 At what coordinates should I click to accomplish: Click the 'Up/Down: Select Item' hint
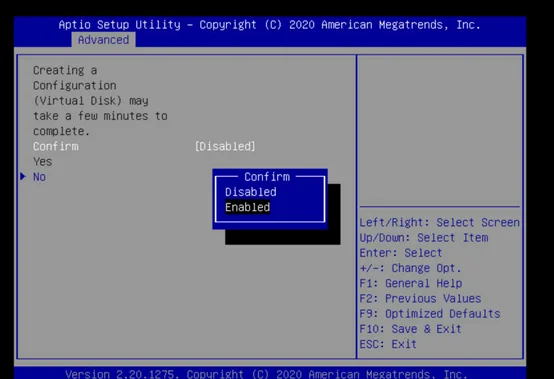(x=424, y=238)
